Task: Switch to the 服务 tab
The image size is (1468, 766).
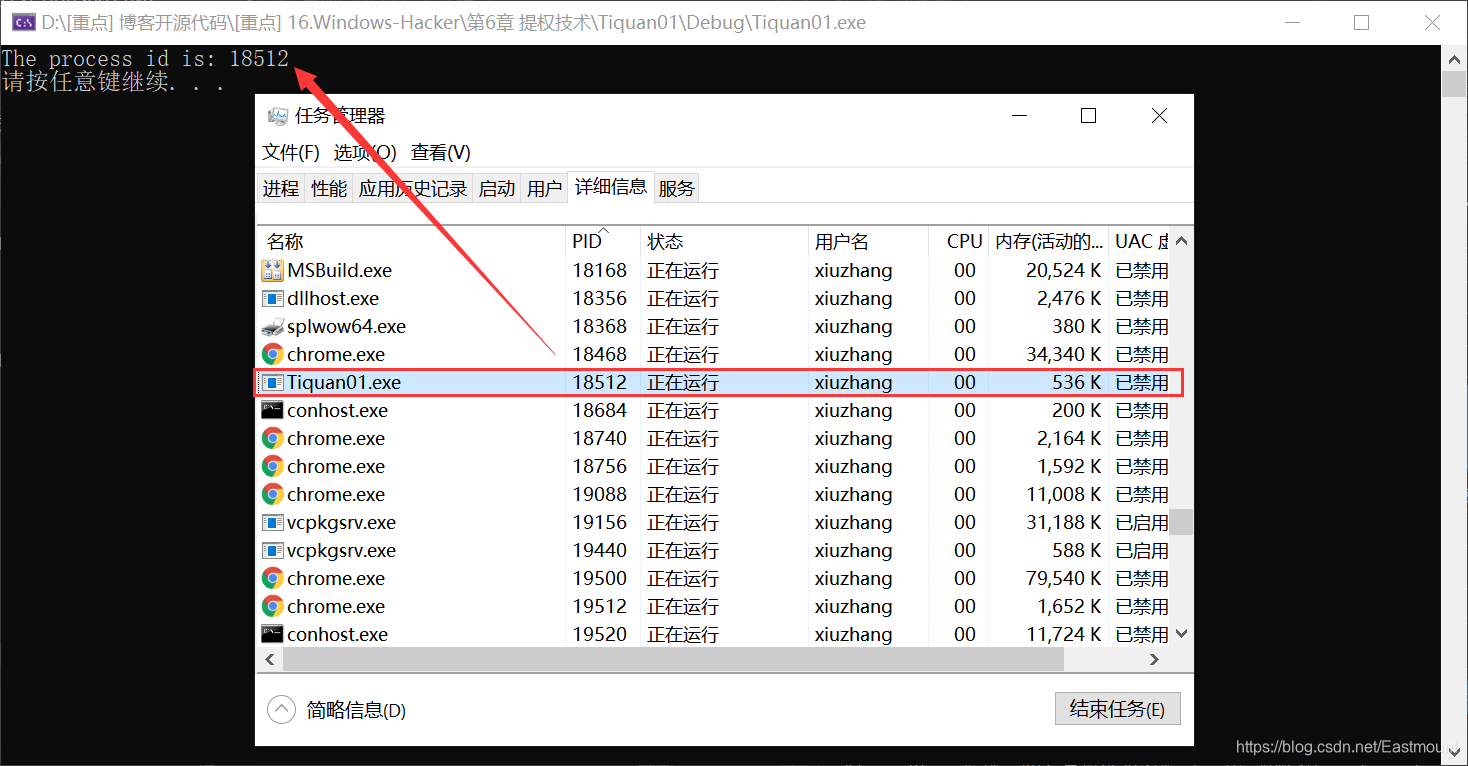Action: pyautogui.click(x=676, y=188)
